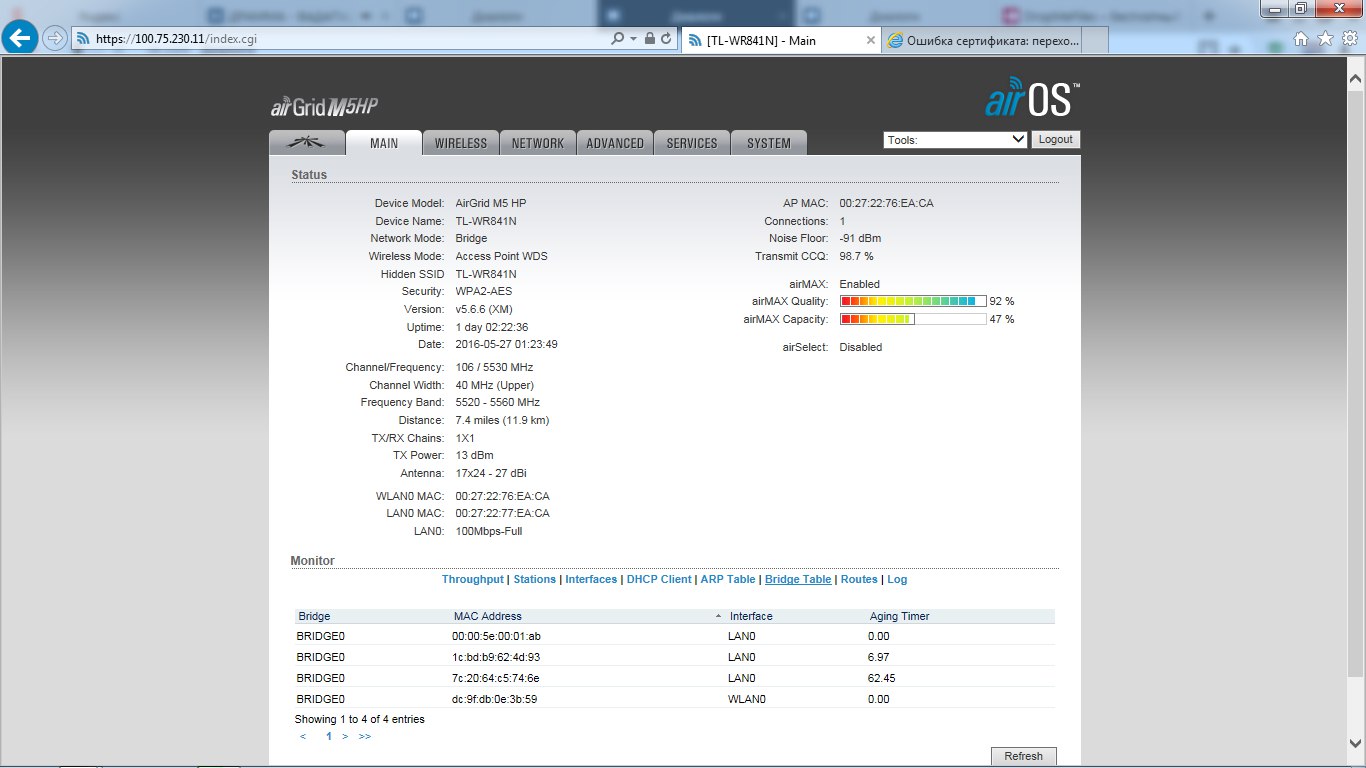Screen dimensions: 1366x768
Task: Open the Throughput monitor link
Action: coord(473,579)
